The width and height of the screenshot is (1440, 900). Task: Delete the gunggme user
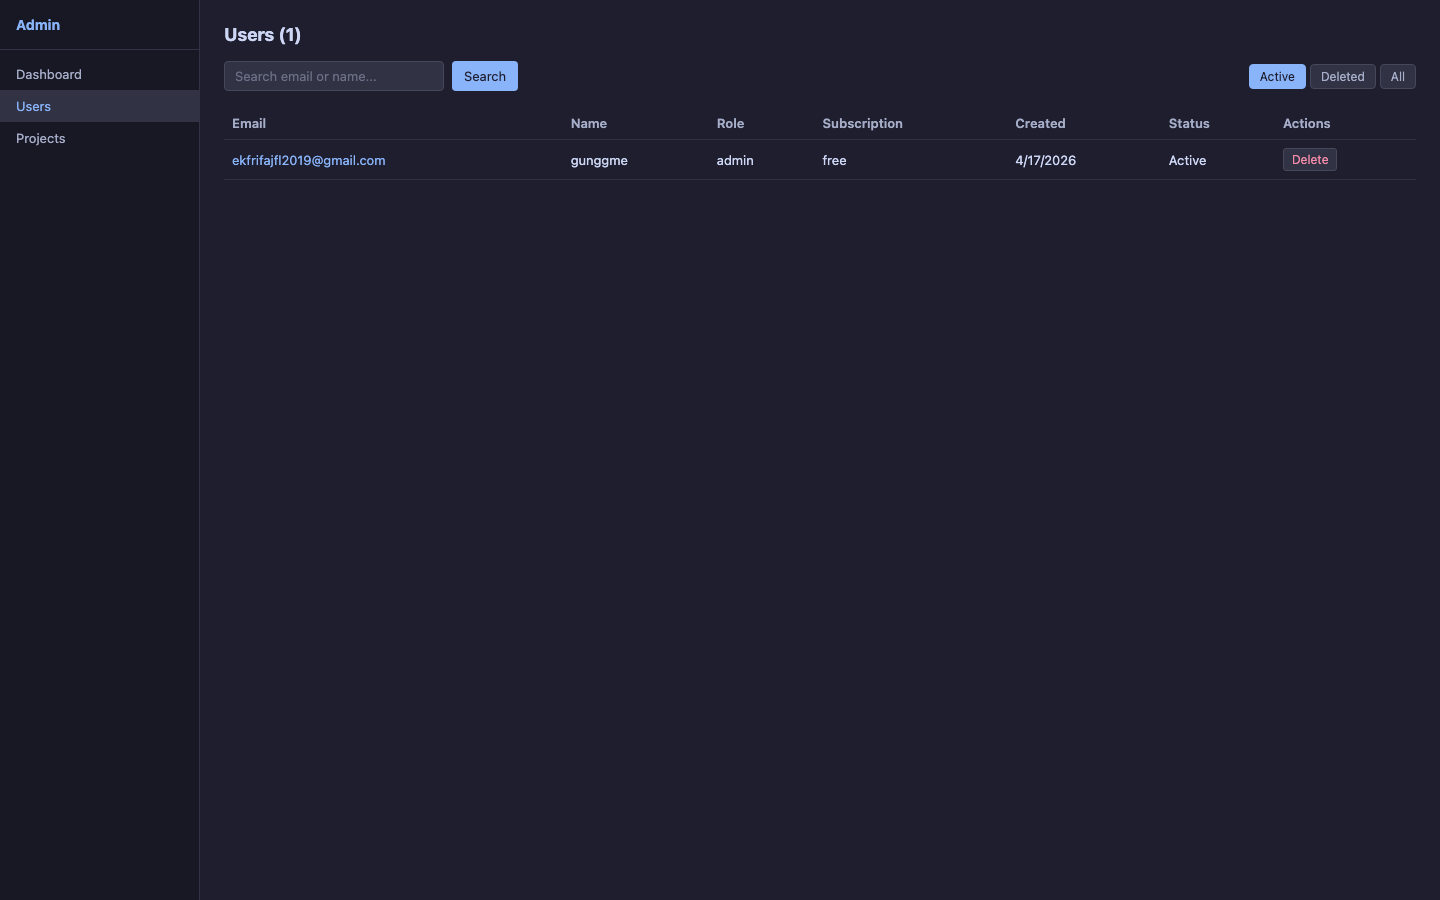(1309, 160)
